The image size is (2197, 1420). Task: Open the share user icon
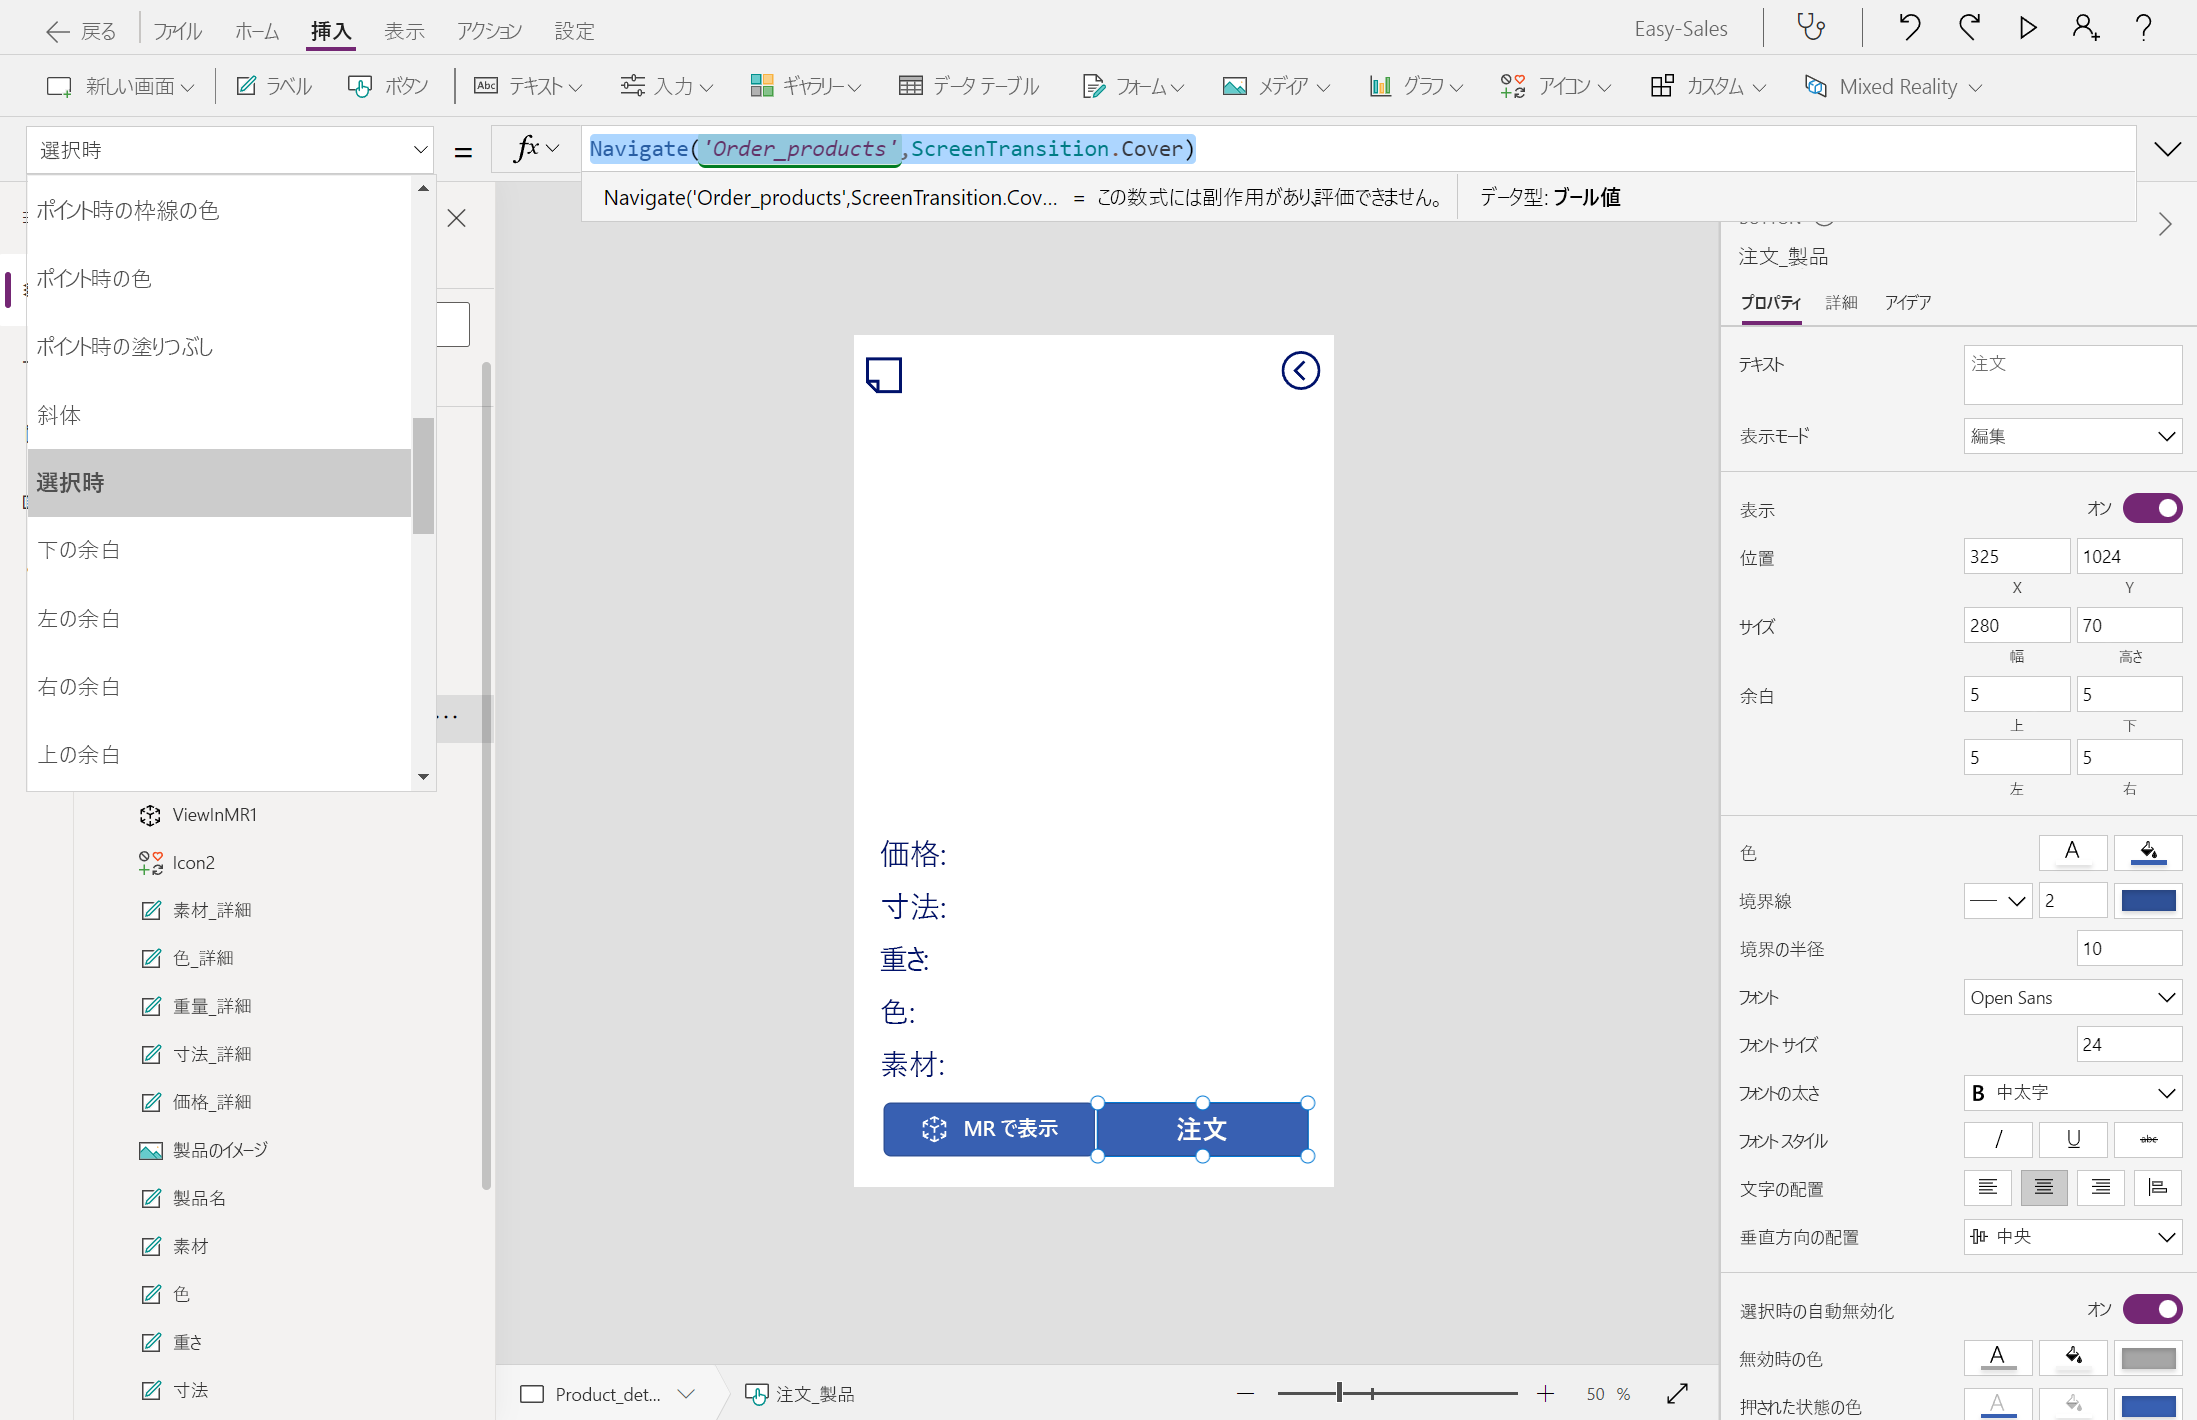pos(2085,28)
